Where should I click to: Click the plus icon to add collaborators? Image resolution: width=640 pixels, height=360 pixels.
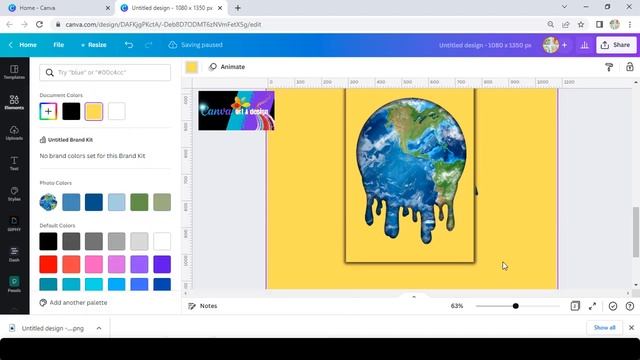(x=564, y=45)
